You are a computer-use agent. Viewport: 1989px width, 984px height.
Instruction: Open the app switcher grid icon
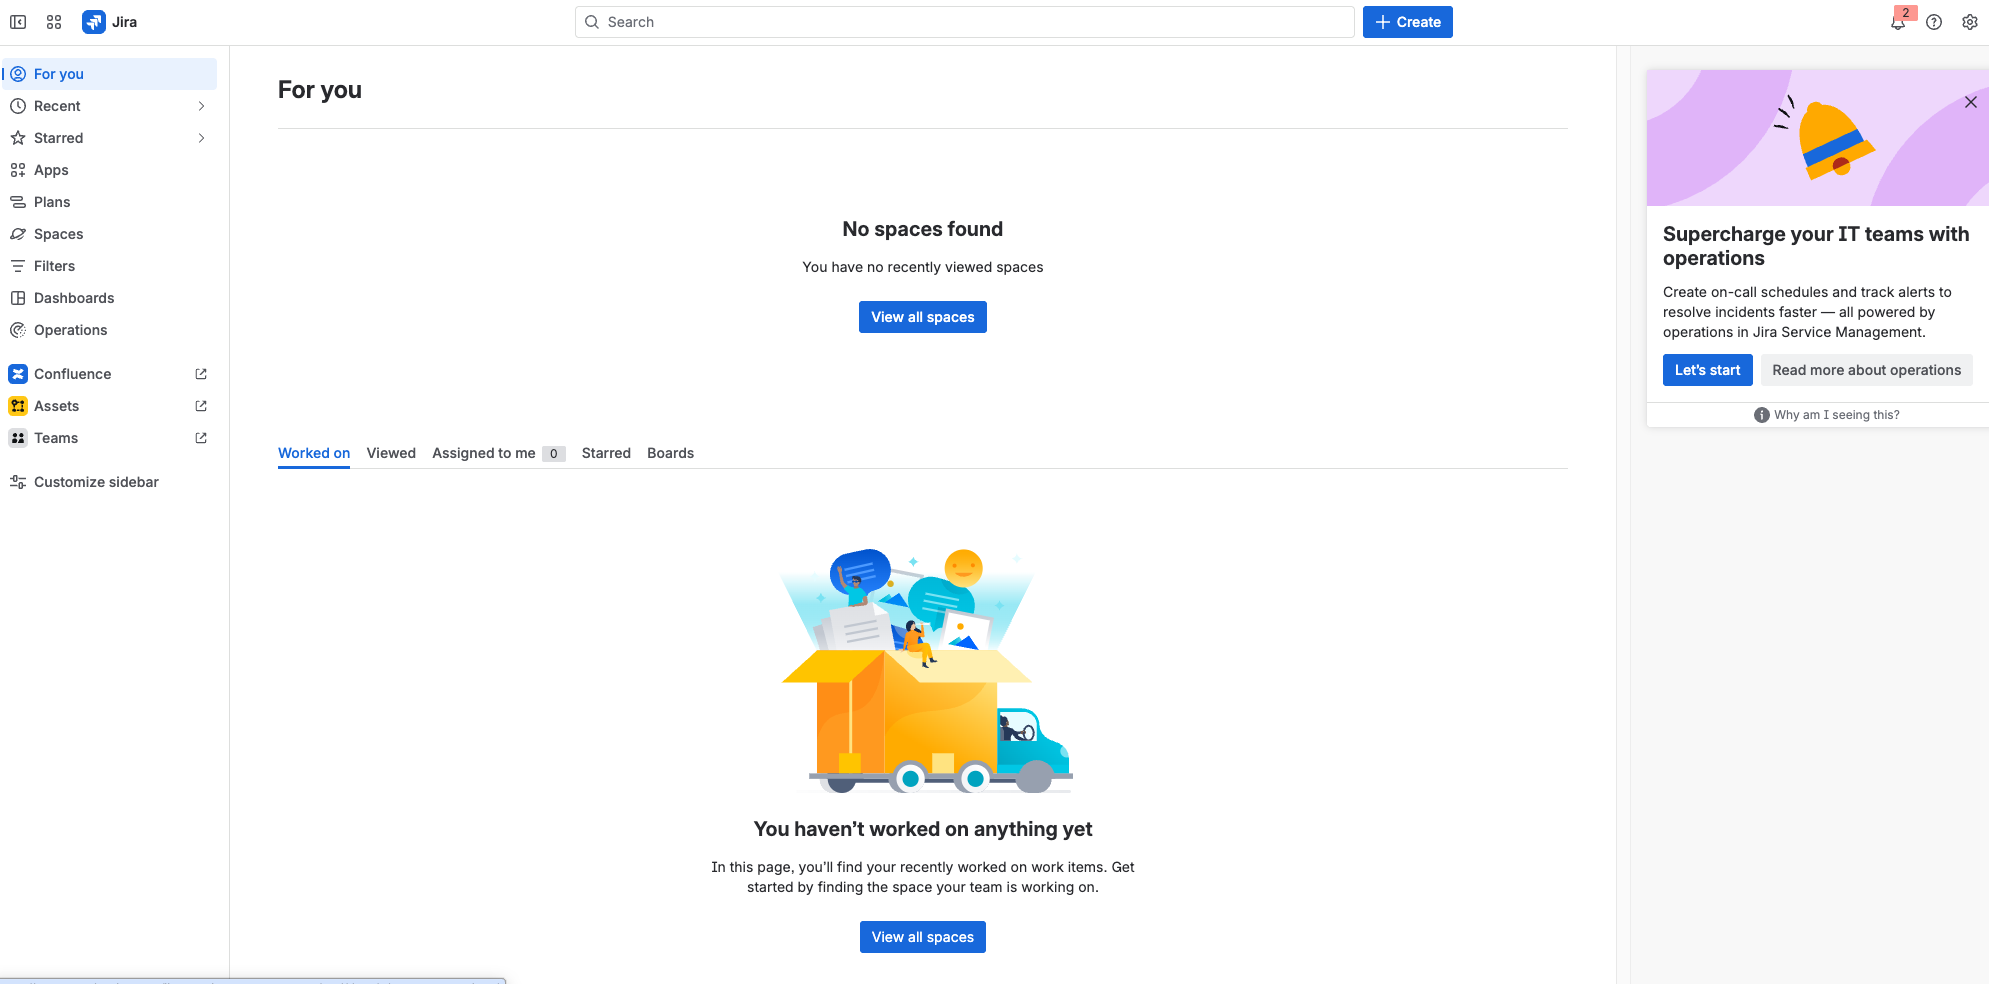pyautogui.click(x=54, y=22)
